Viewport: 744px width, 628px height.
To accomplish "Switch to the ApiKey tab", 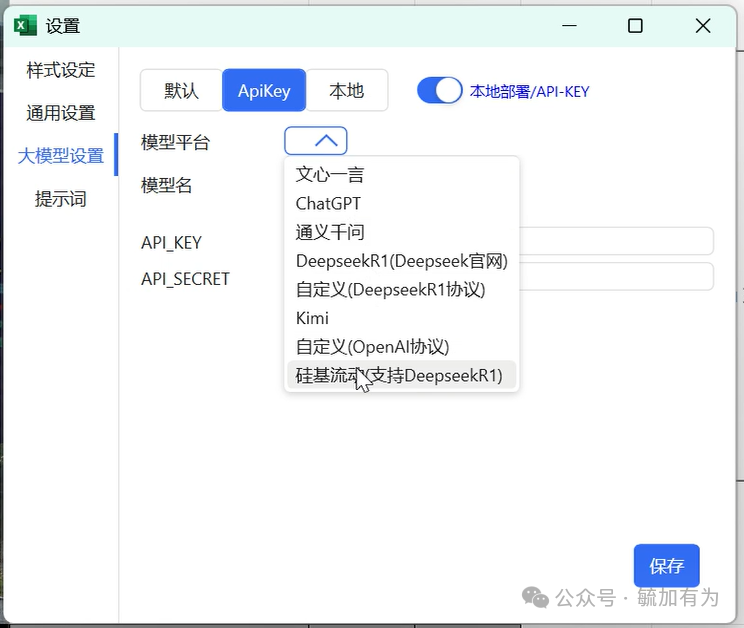I will coord(264,90).
